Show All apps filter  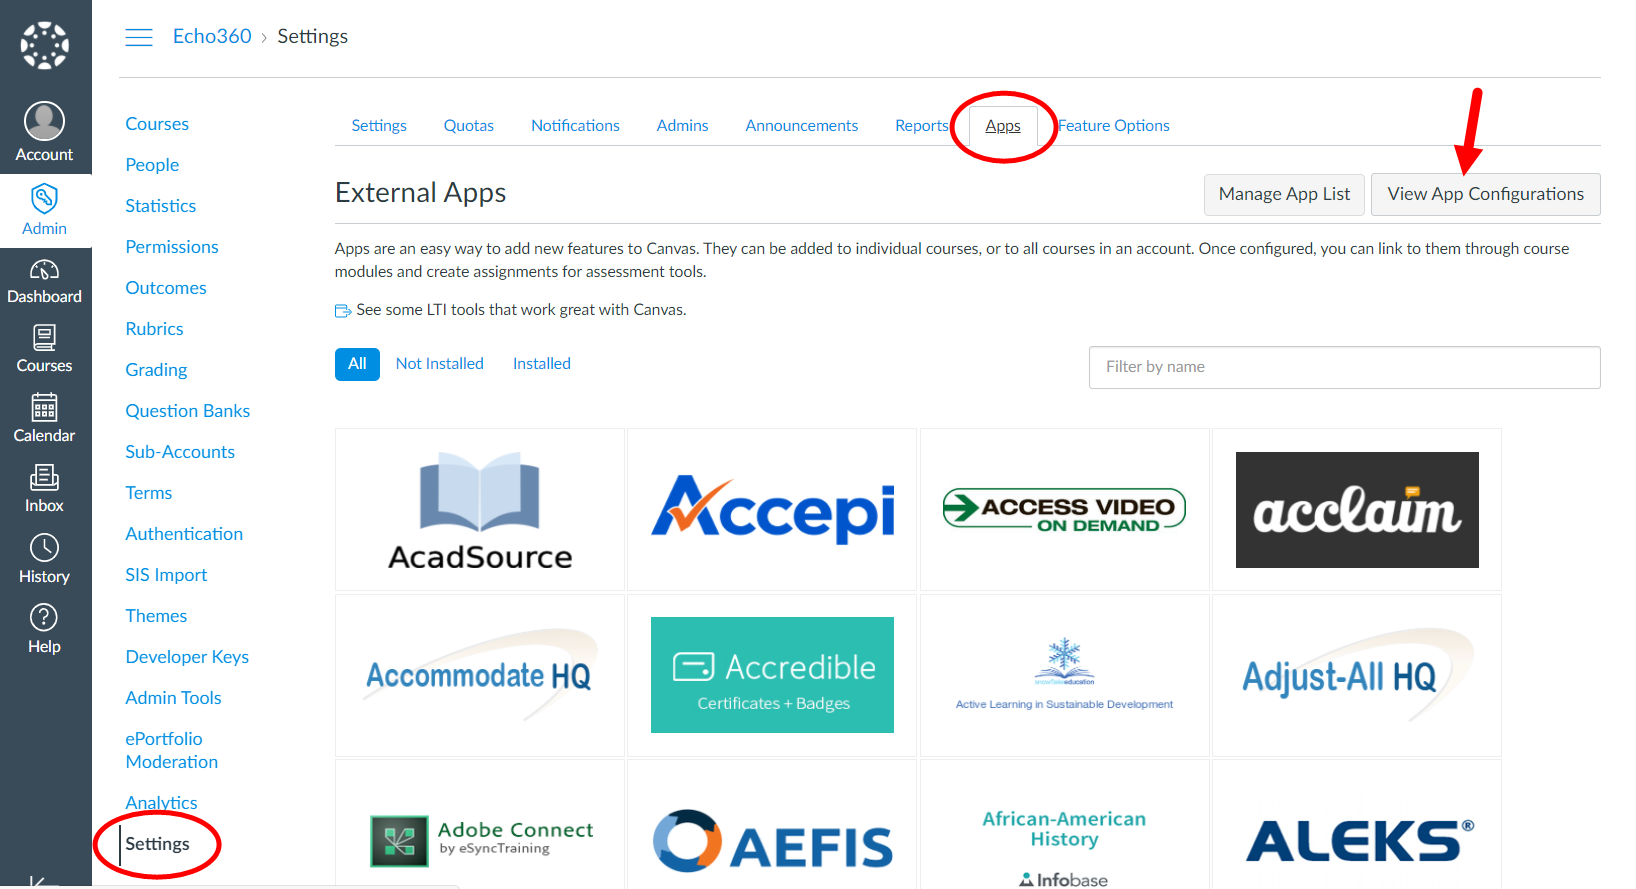(x=357, y=364)
